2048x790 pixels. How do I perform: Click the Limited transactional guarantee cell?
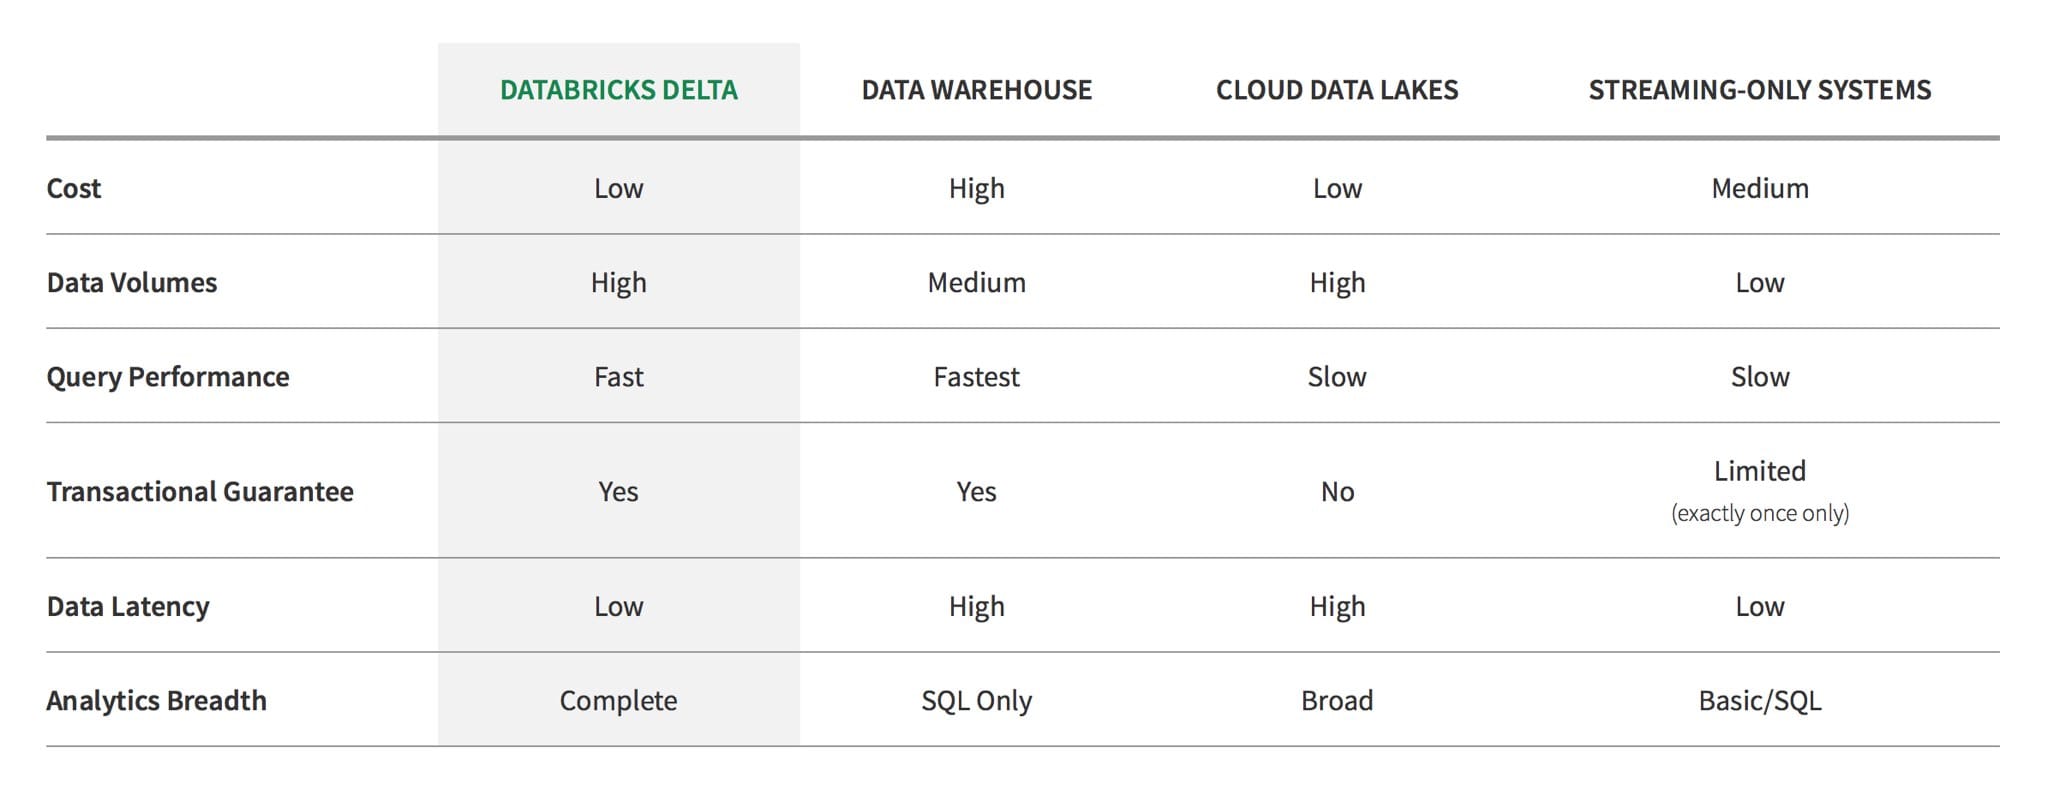click(x=1760, y=470)
